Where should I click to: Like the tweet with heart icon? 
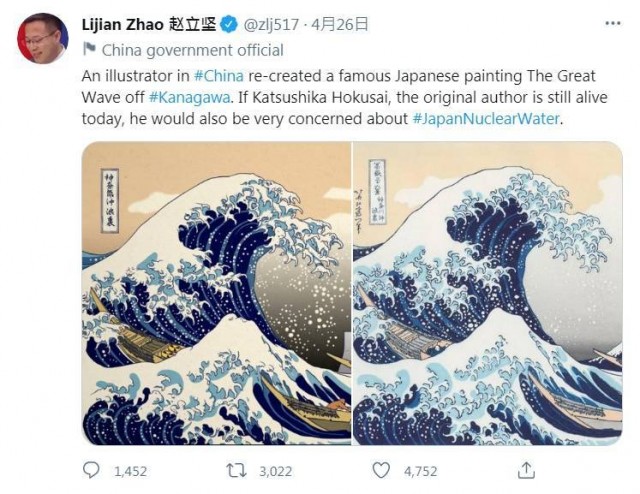point(381,470)
